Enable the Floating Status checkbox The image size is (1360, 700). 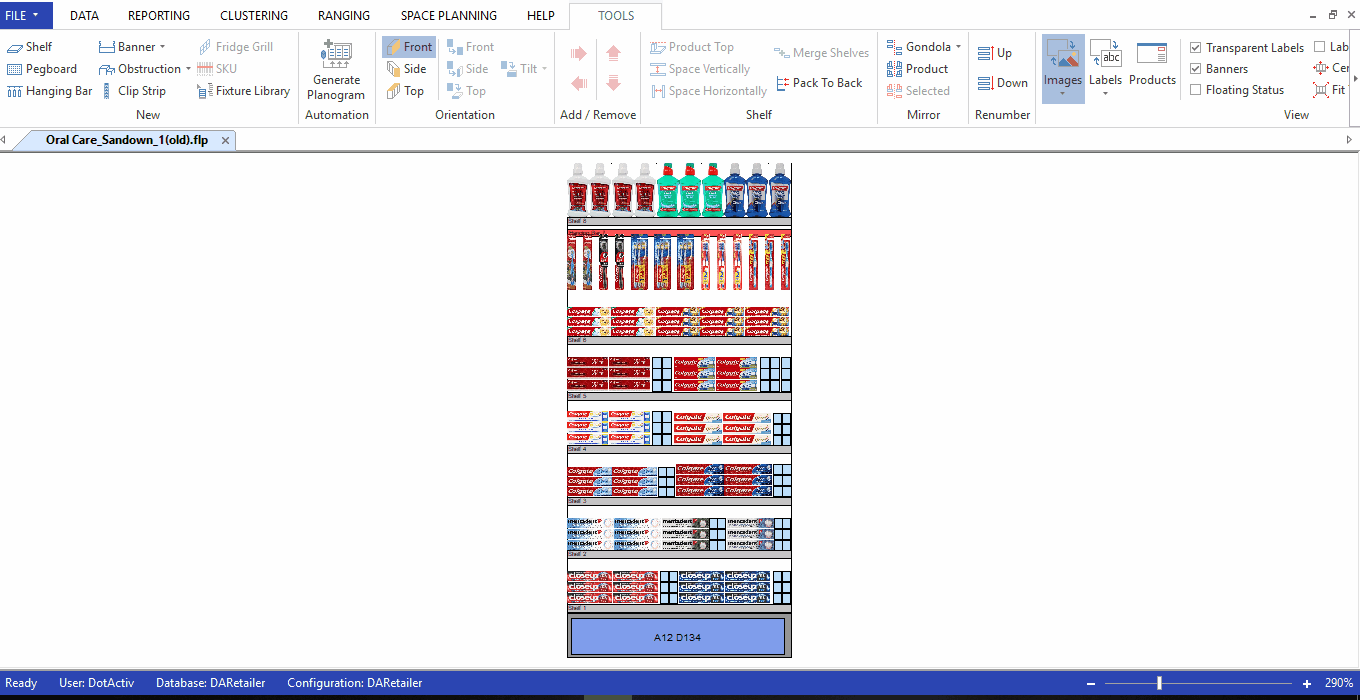[x=1195, y=89]
